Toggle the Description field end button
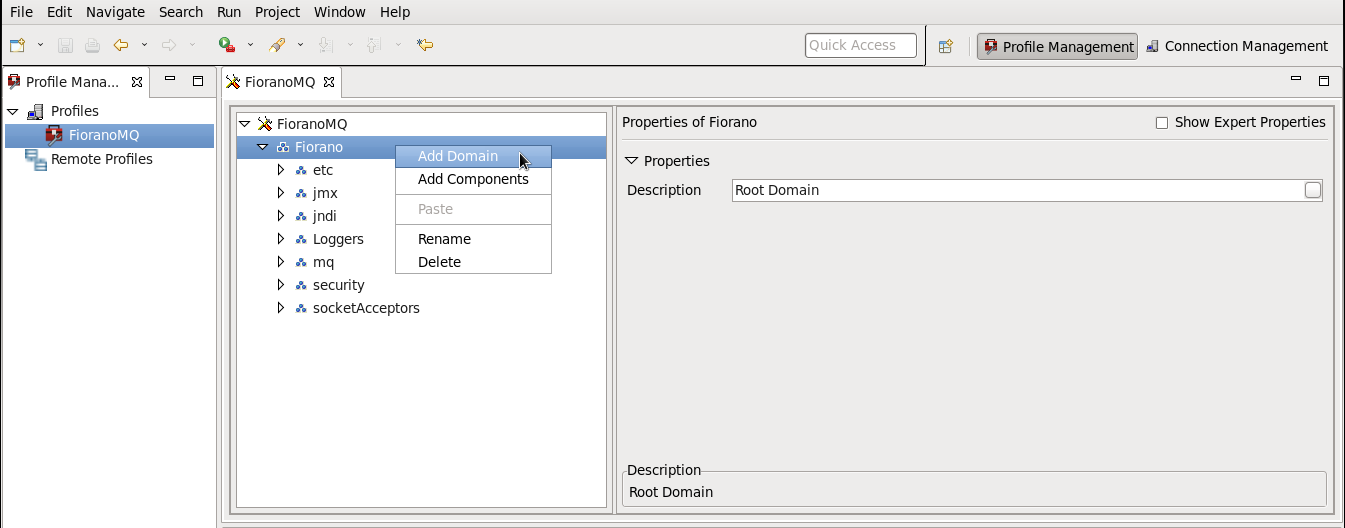This screenshot has width=1345, height=528. click(1313, 190)
